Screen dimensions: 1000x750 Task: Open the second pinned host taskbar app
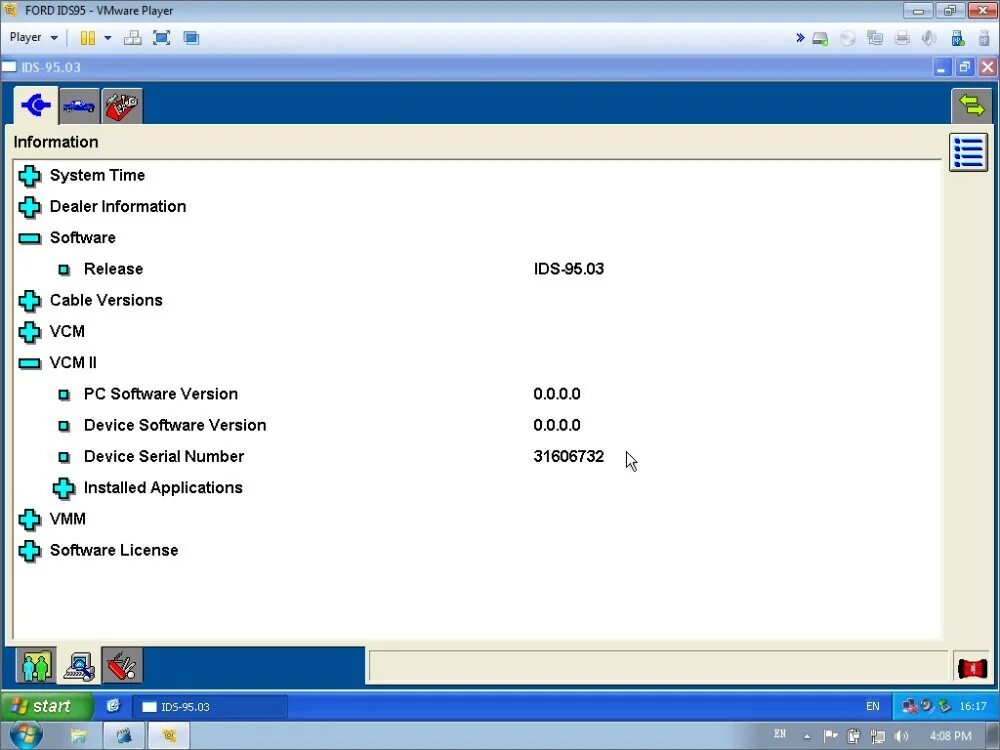(x=124, y=737)
